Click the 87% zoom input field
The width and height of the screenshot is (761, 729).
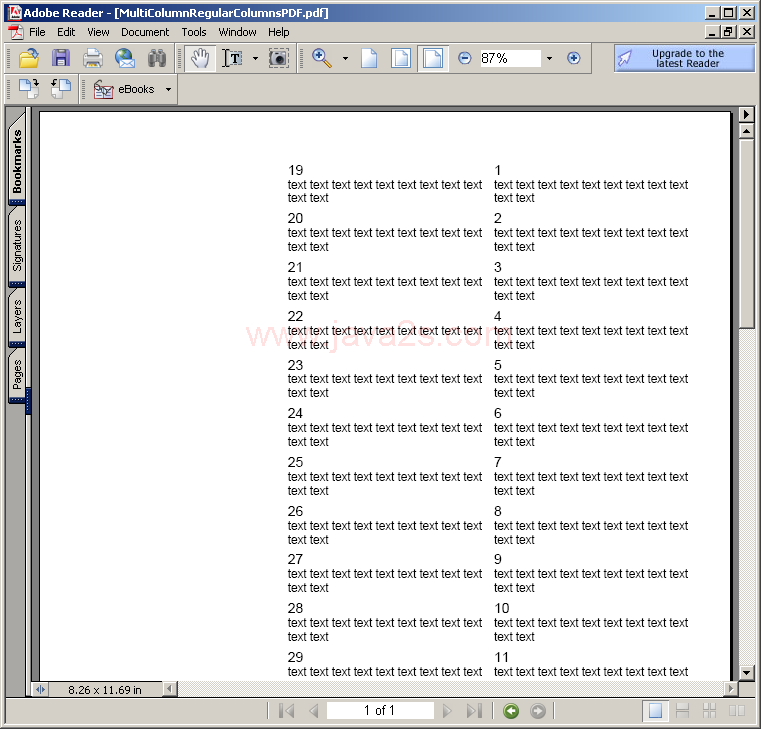click(510, 58)
